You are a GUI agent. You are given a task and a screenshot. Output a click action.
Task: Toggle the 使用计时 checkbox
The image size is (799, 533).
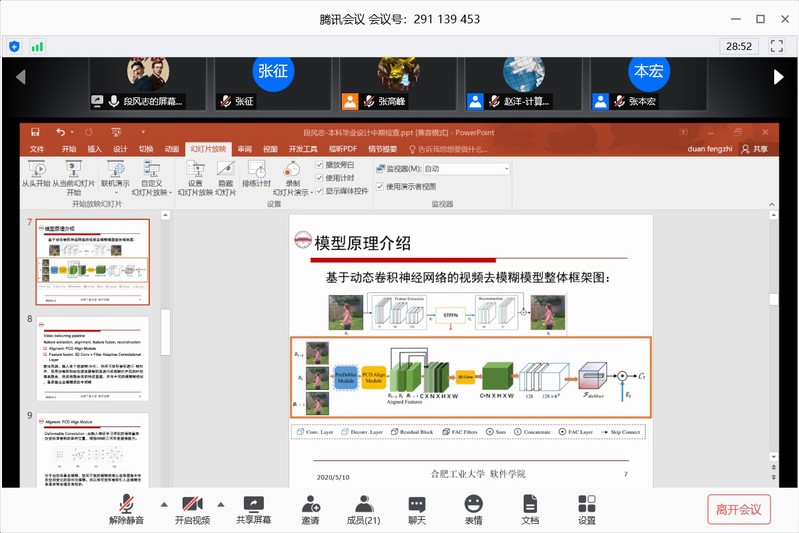321,177
